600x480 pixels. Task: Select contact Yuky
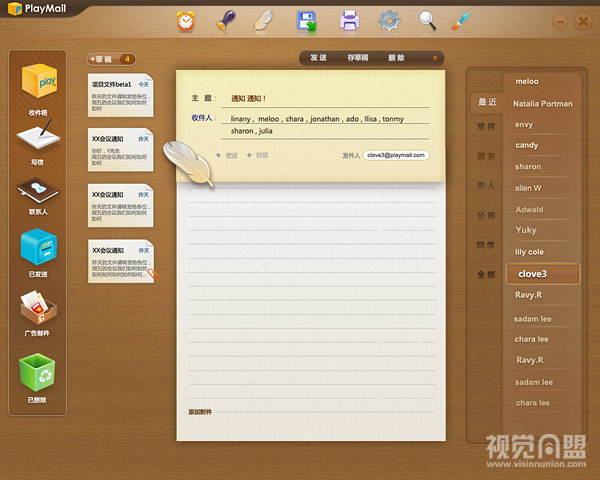526,230
